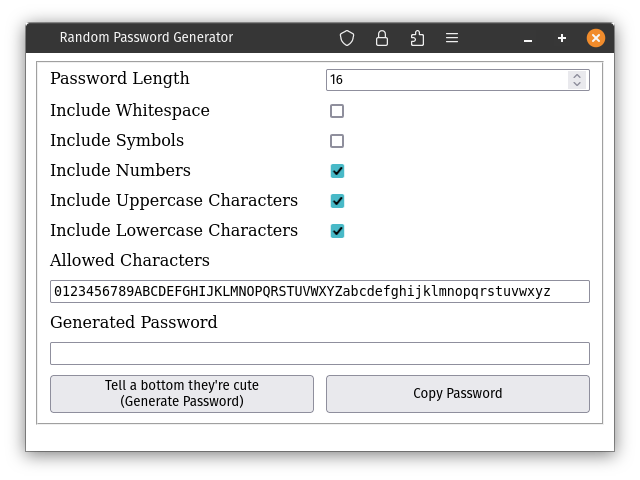Click the padlock icon in title bar
640x480 pixels.
coord(382,38)
